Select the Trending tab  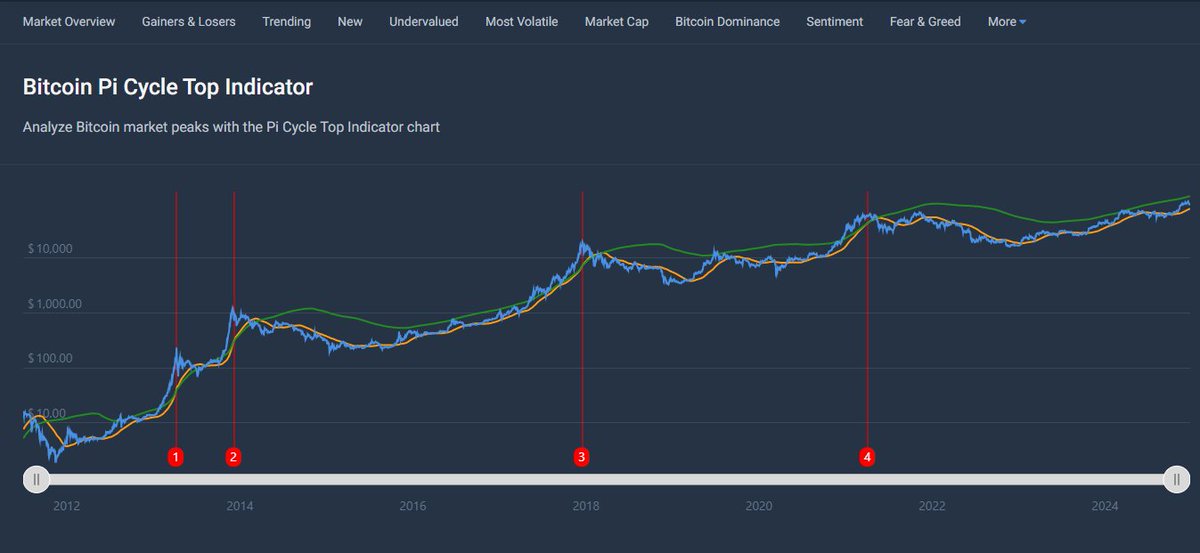287,21
